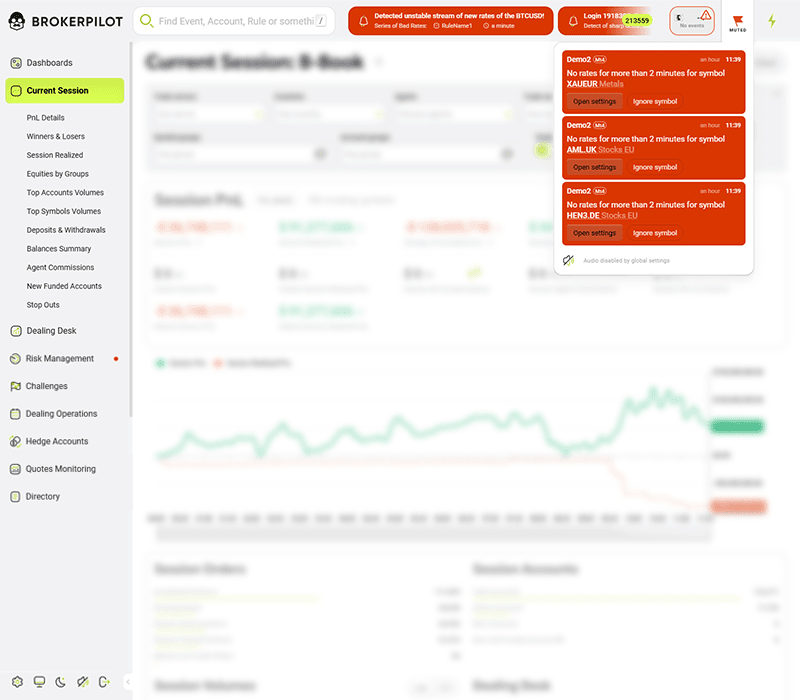This screenshot has height=700, width=800.
Task: Select the Risk Management sidebar icon
Action: tap(17, 358)
